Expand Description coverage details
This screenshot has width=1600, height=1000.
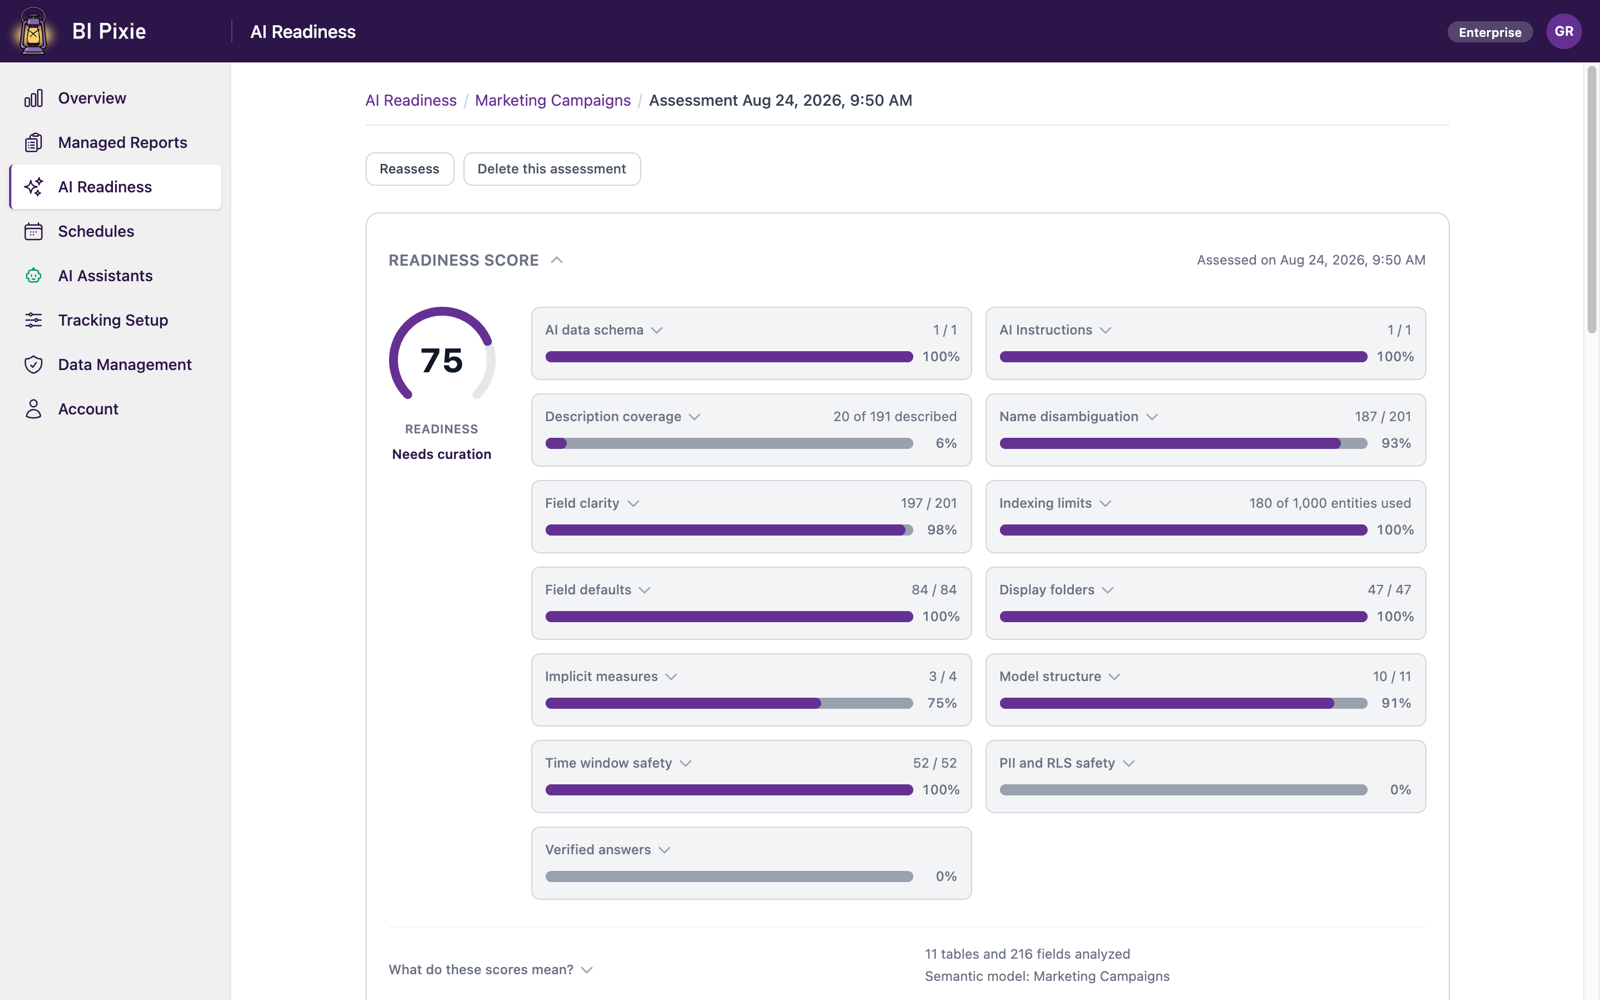[695, 417]
